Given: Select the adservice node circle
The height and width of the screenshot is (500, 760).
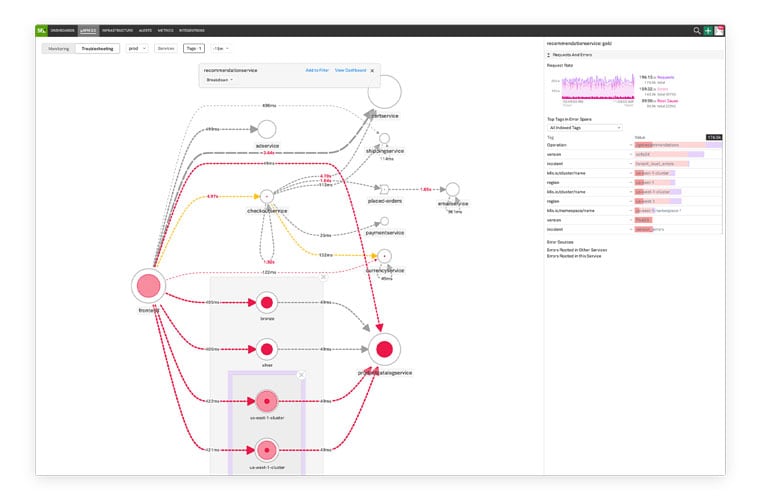Looking at the screenshot, I should 266,129.
